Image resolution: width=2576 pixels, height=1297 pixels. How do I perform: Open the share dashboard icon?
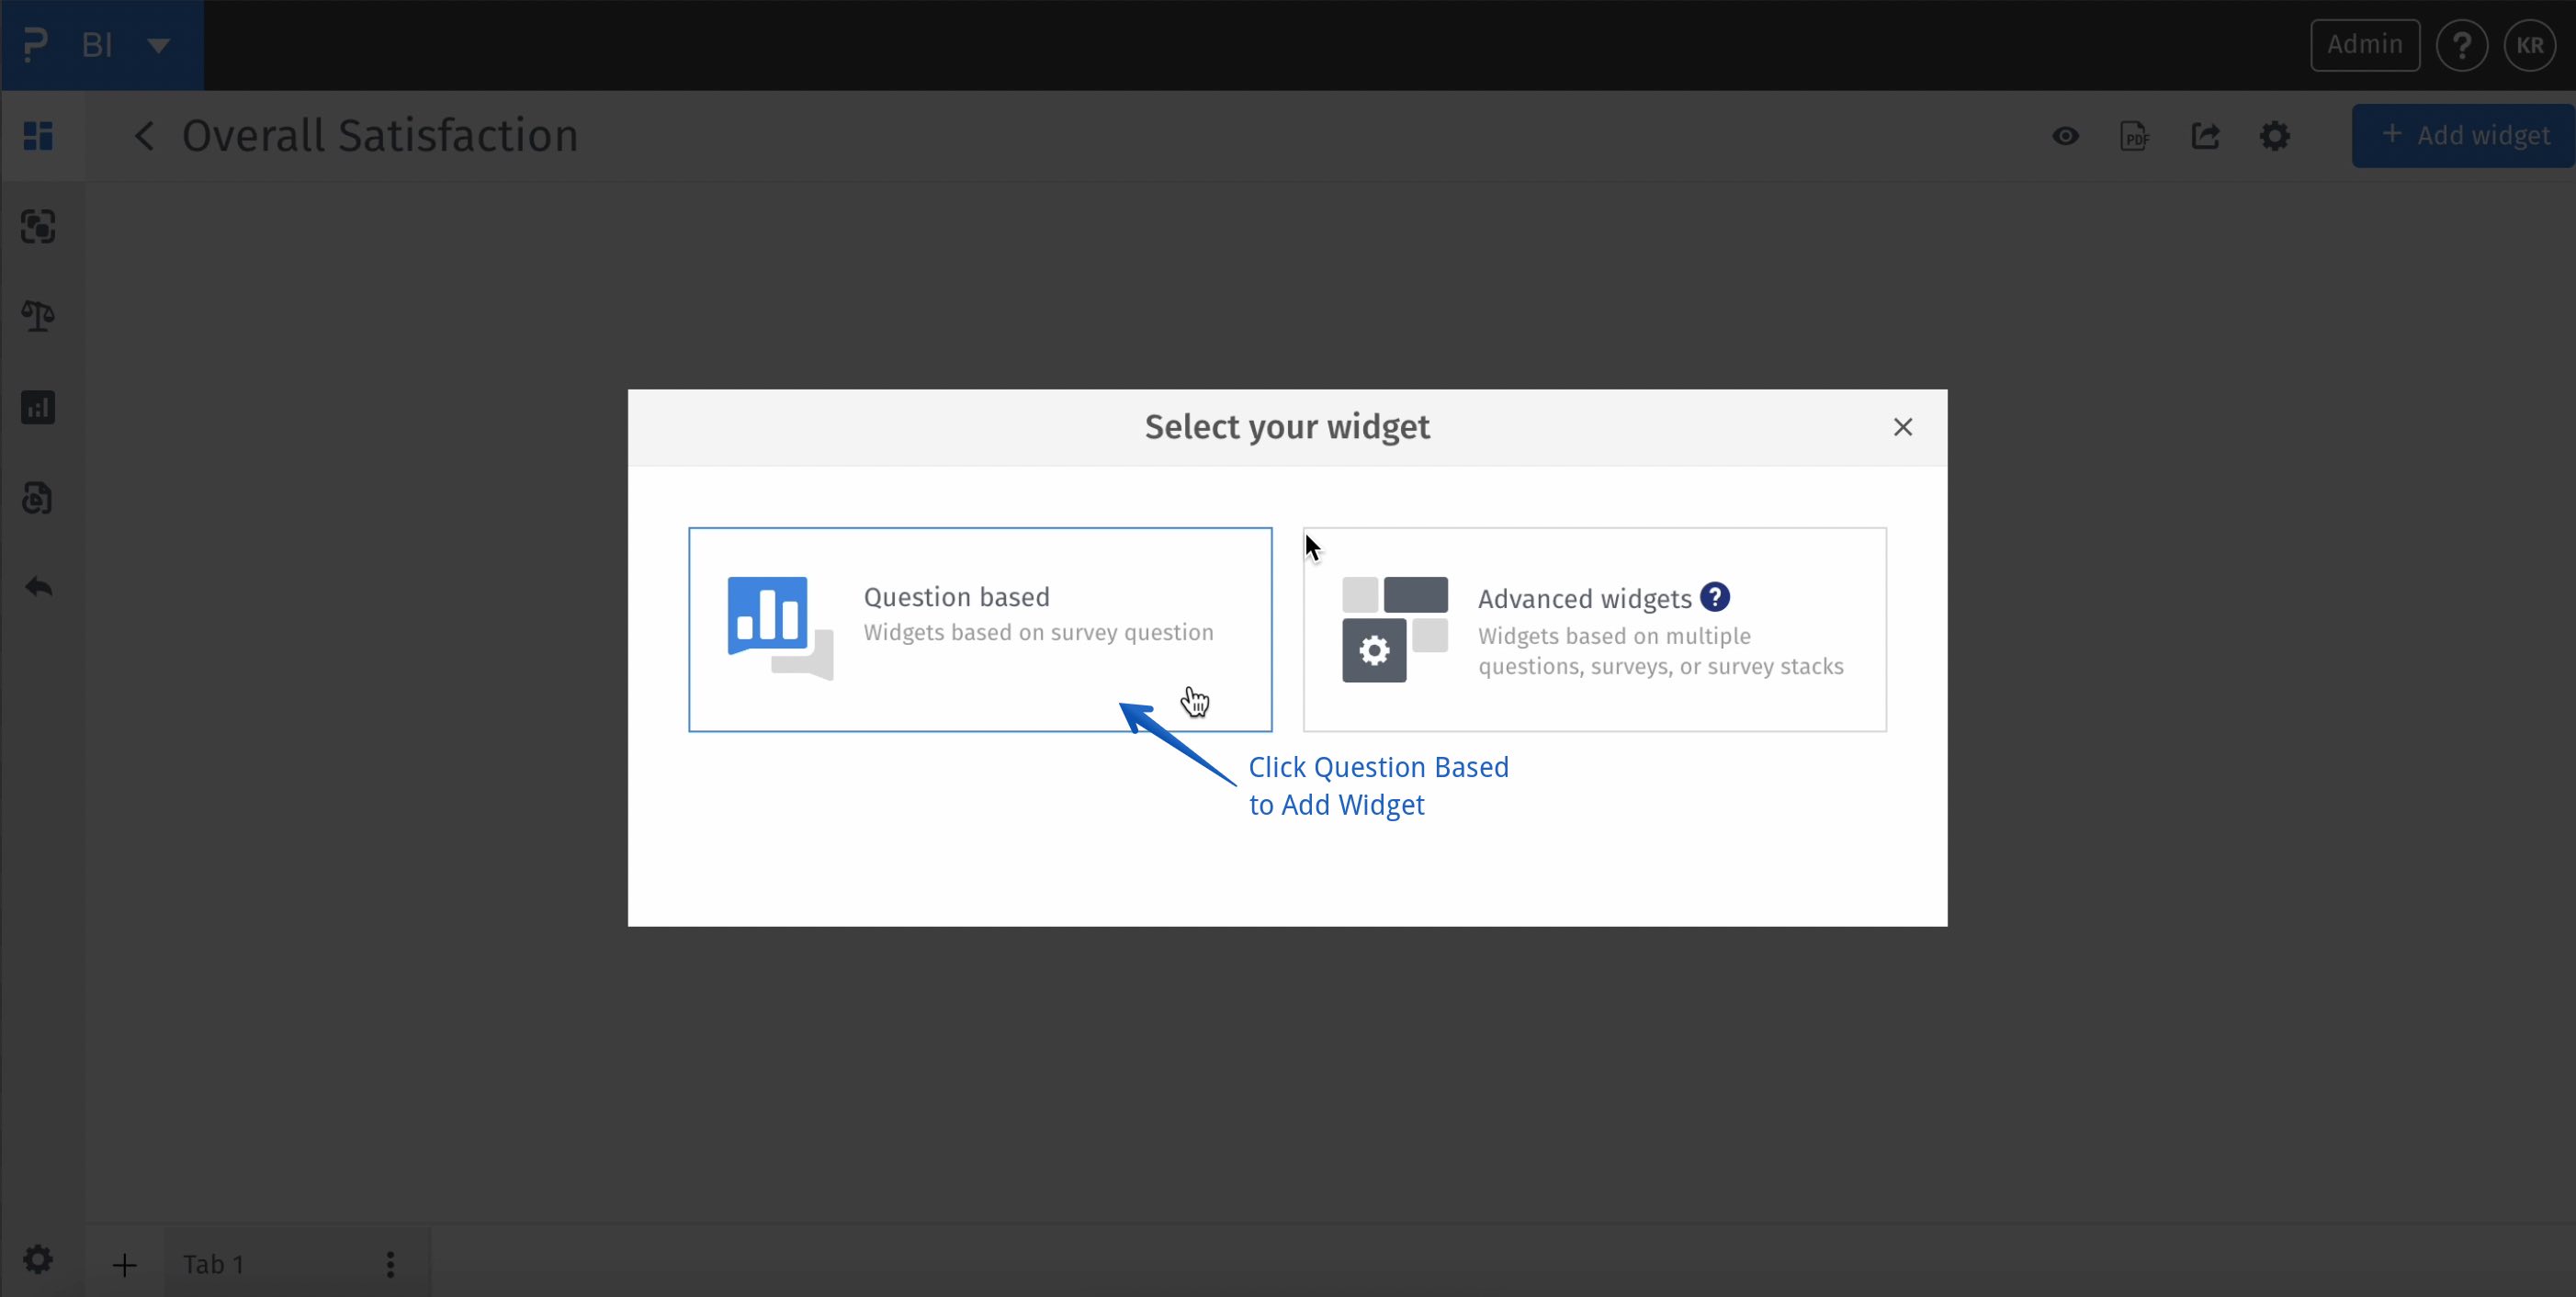[x=2206, y=136]
